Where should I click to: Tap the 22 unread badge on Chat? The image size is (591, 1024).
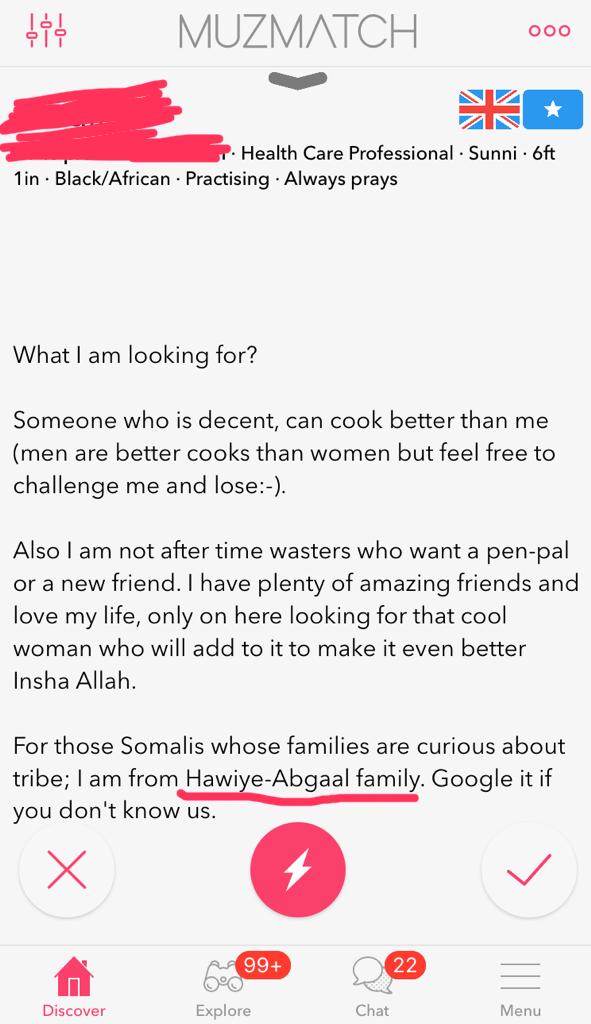pos(404,965)
